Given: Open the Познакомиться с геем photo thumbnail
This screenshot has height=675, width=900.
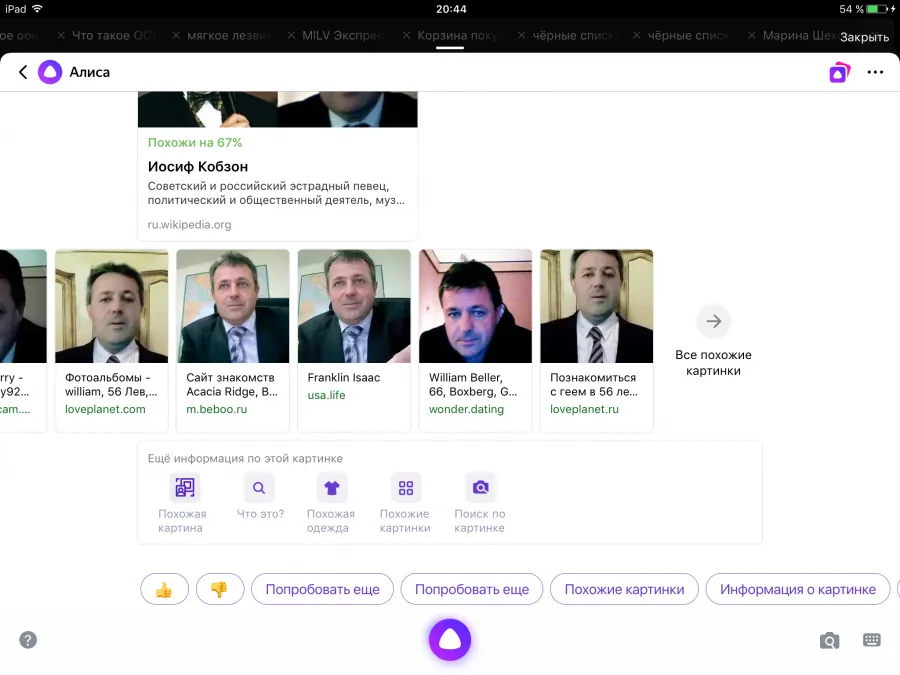Looking at the screenshot, I should pos(597,306).
